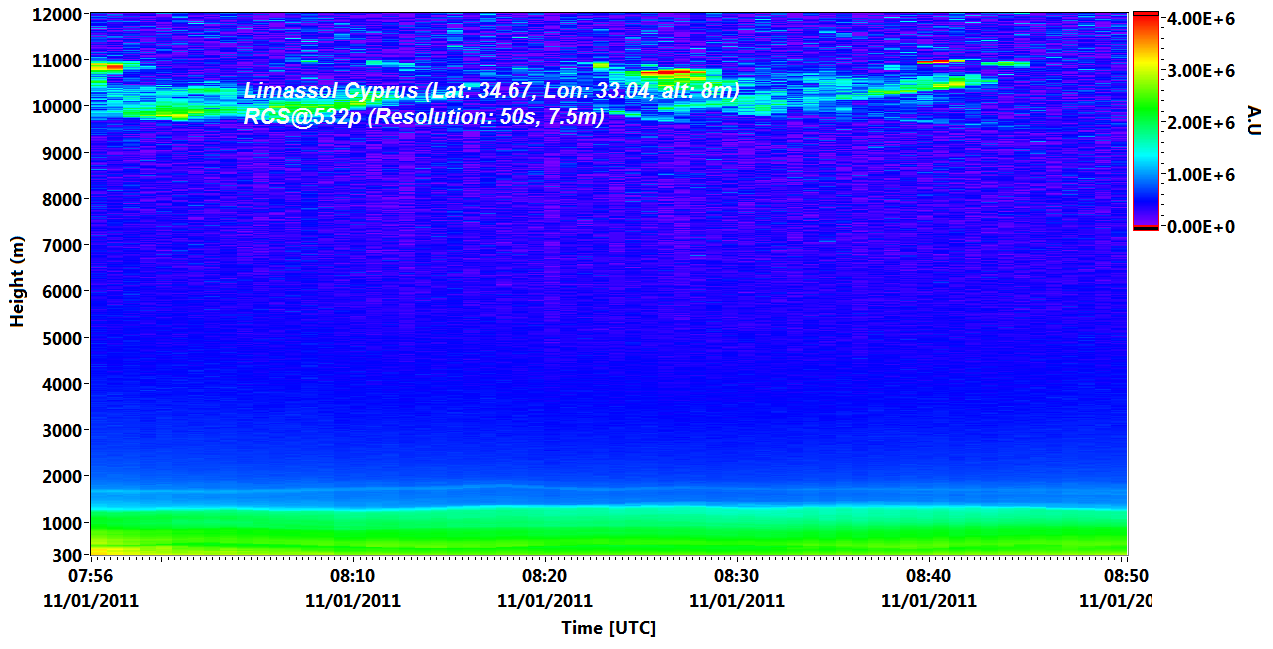Click the 1.00E+6 color scale value
The image size is (1273, 649).
pyautogui.click(x=1199, y=174)
